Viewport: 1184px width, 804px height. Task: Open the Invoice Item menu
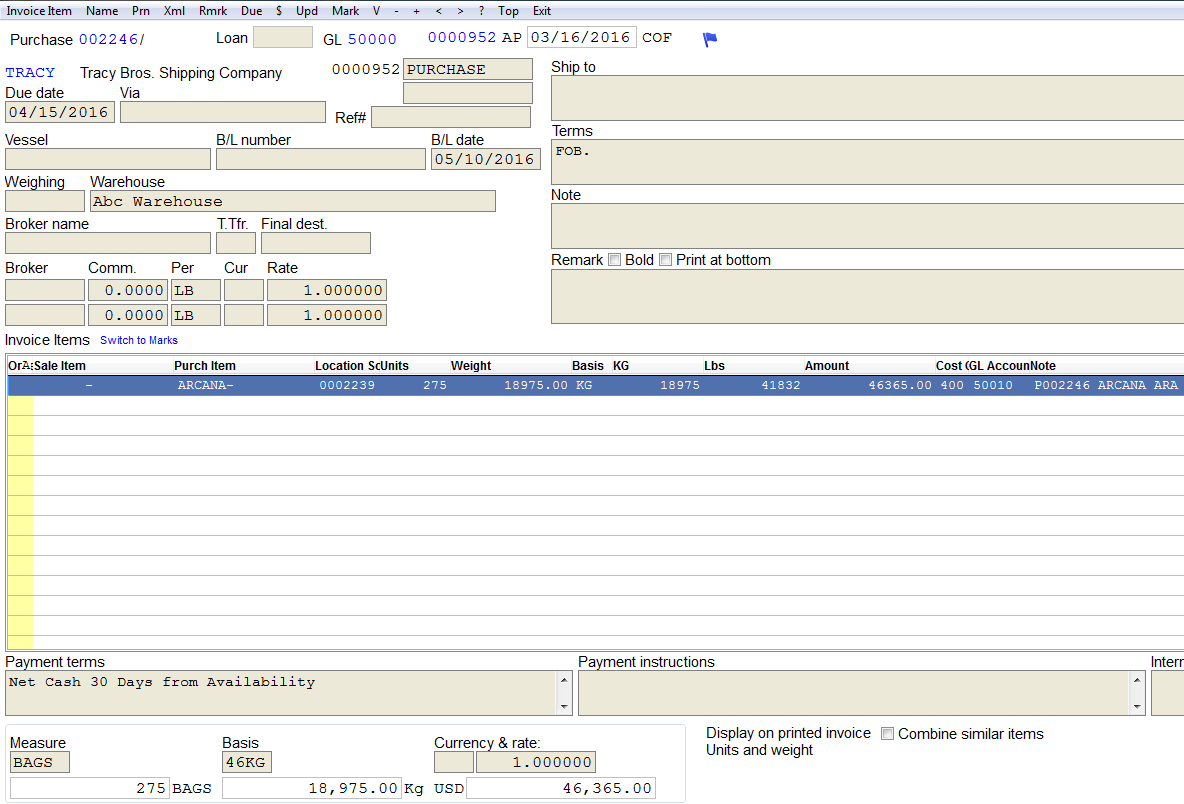click(39, 11)
